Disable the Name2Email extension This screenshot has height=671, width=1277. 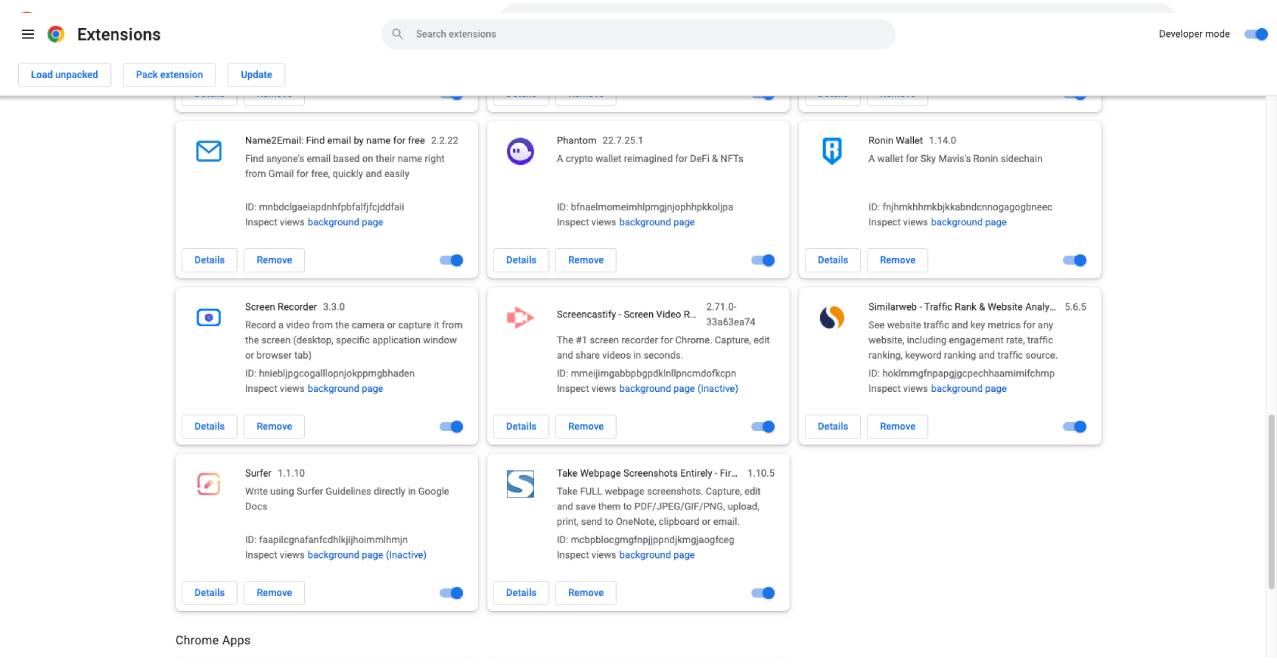[451, 260]
